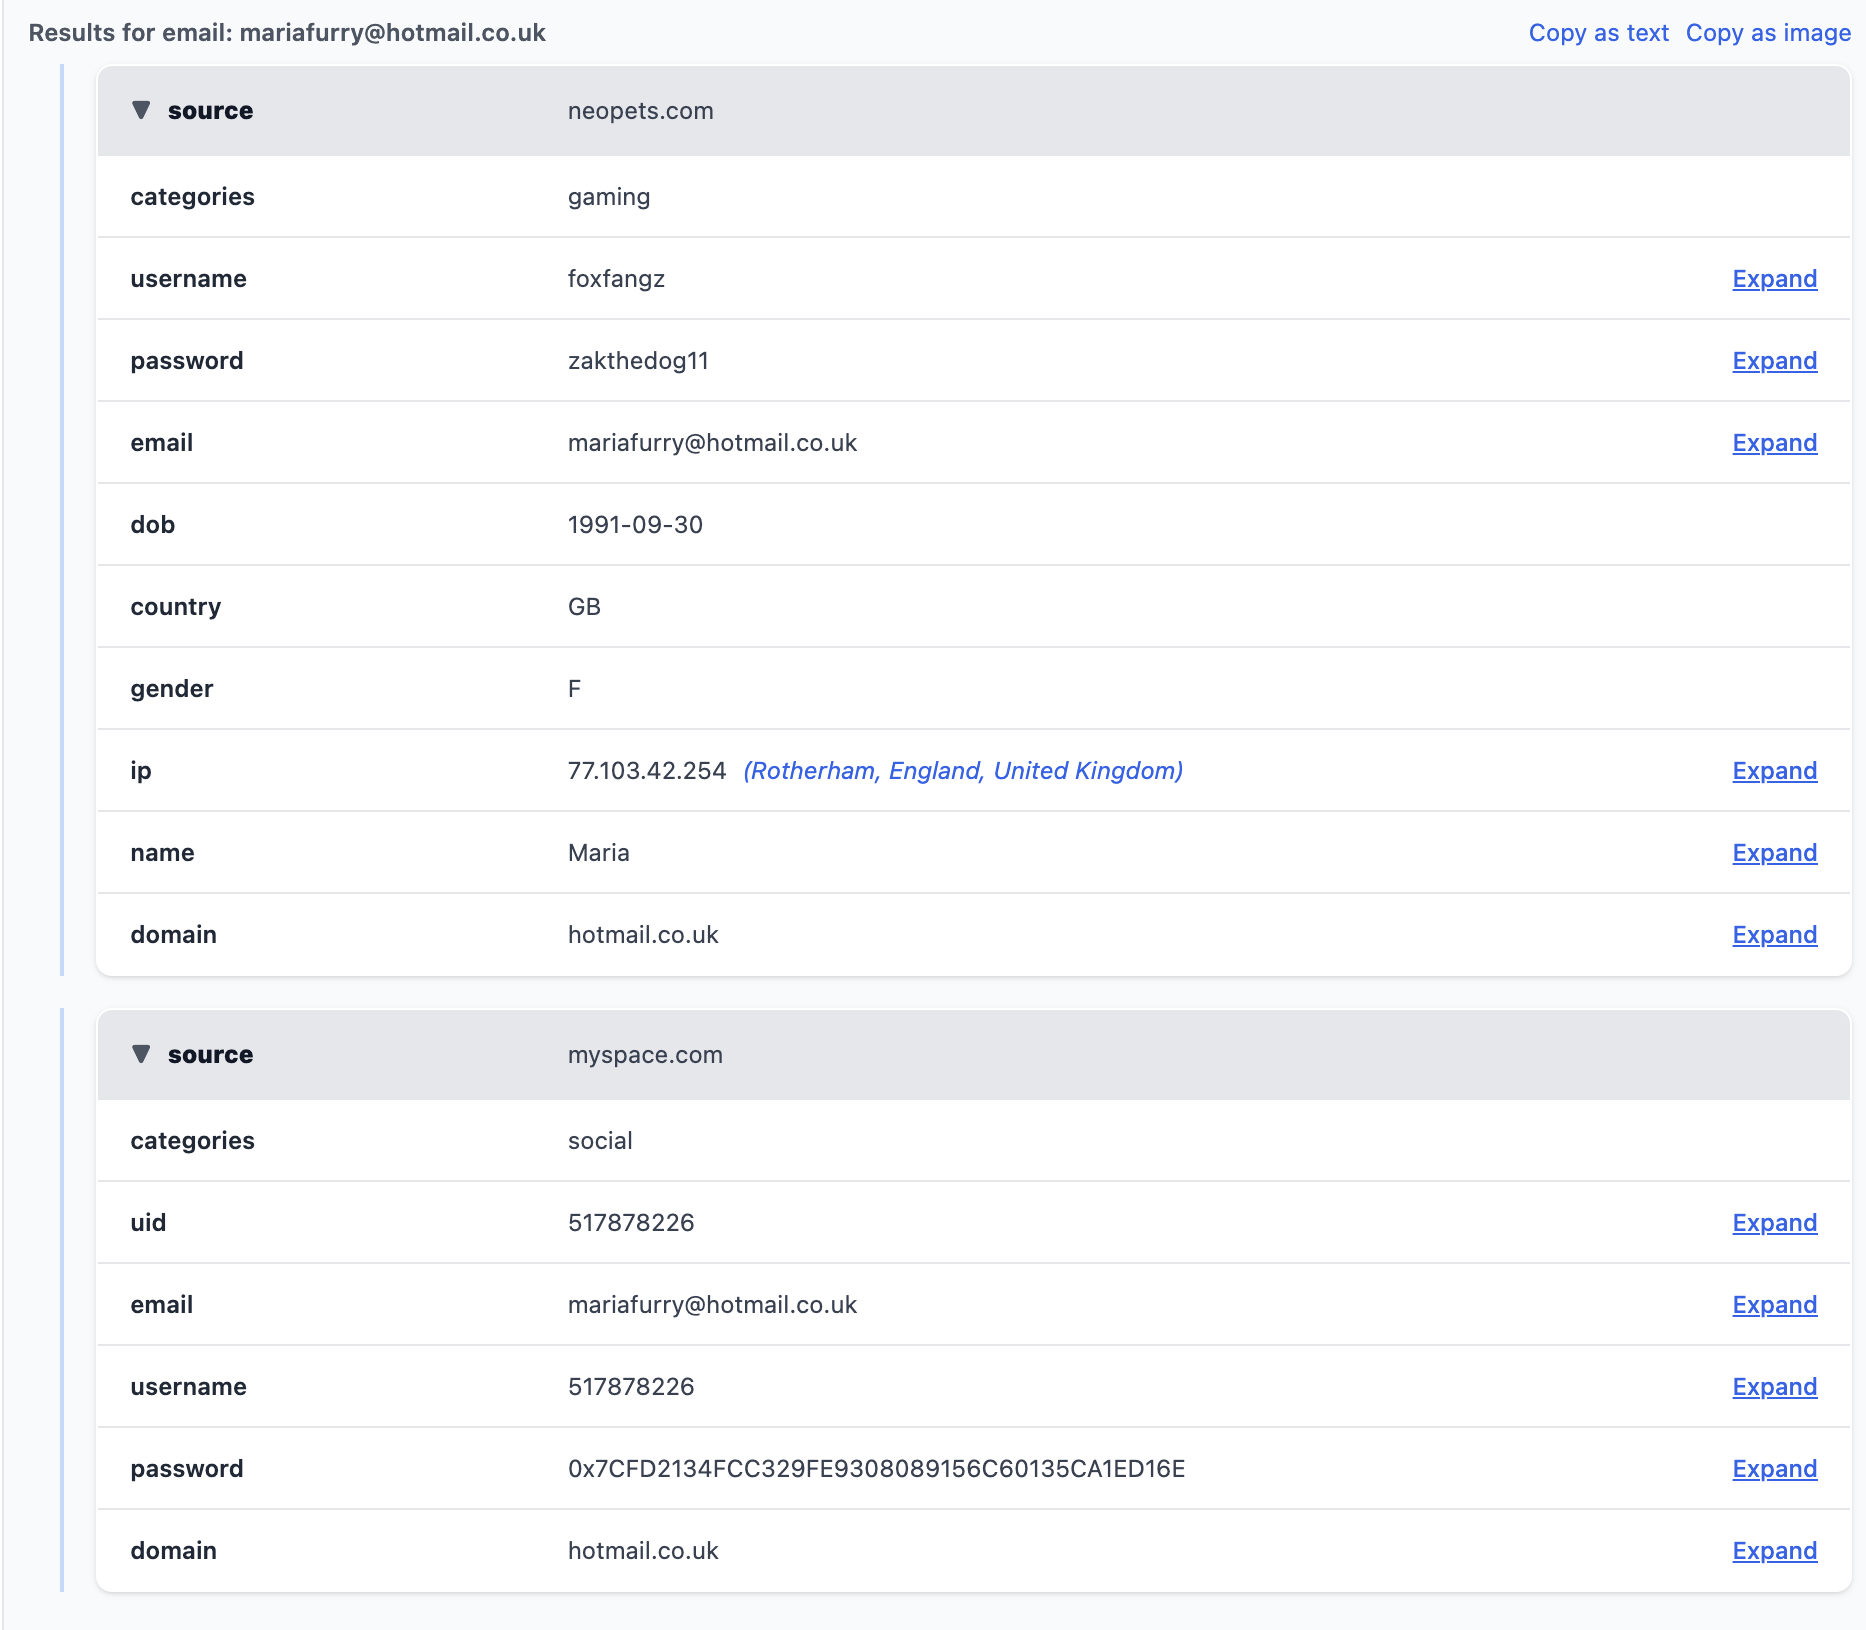The width and height of the screenshot is (1866, 1630).
Task: Click the dob value in neopets record
Action: pyautogui.click(x=635, y=525)
